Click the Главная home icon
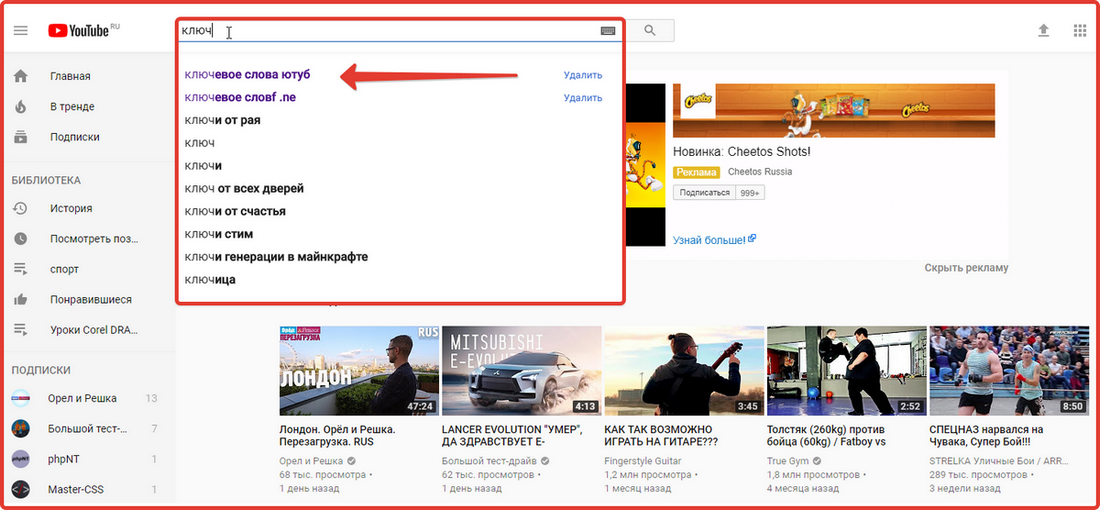The height and width of the screenshot is (510, 1100). 20,76
